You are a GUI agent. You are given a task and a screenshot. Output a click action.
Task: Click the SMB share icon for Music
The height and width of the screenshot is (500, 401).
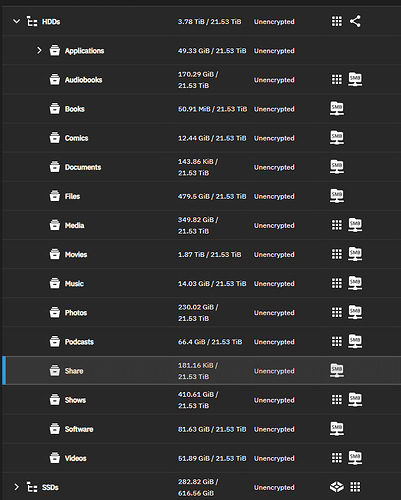(355, 283)
